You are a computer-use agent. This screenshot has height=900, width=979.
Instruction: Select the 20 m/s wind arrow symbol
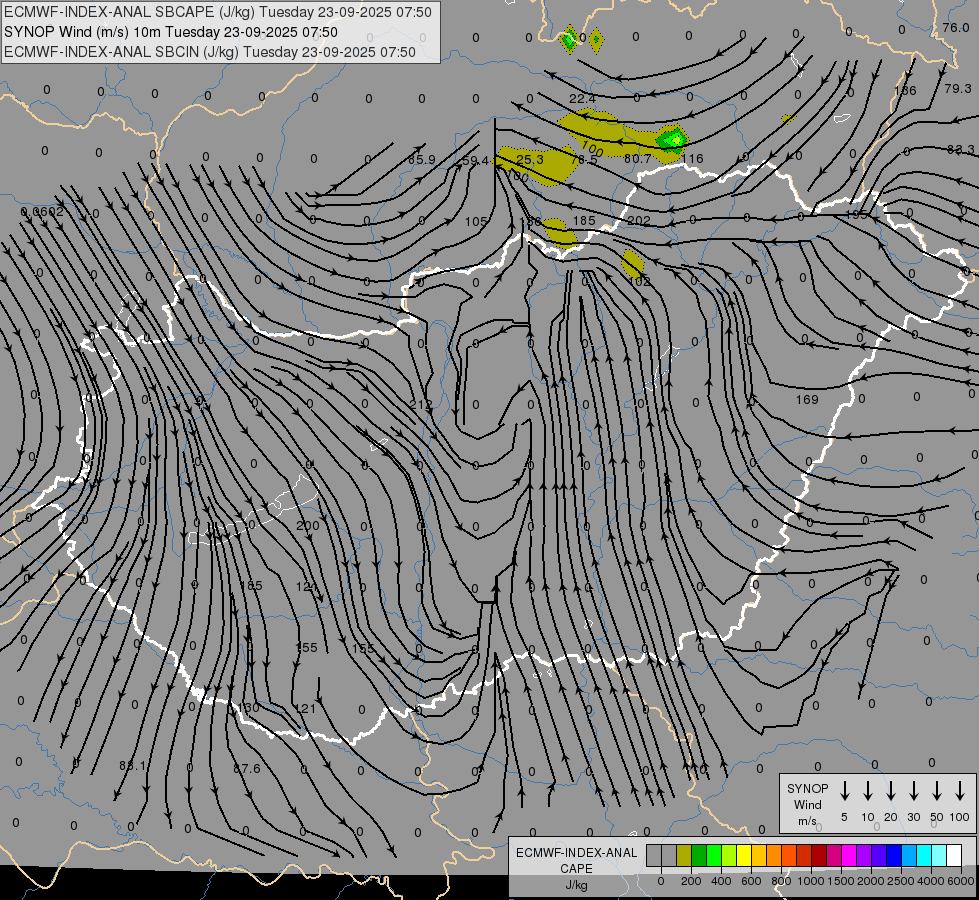click(x=891, y=791)
